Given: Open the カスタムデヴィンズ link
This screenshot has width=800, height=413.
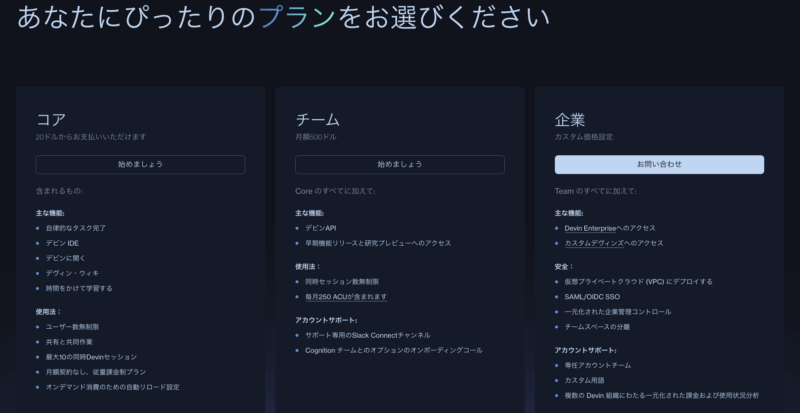Looking at the screenshot, I should tap(594, 243).
